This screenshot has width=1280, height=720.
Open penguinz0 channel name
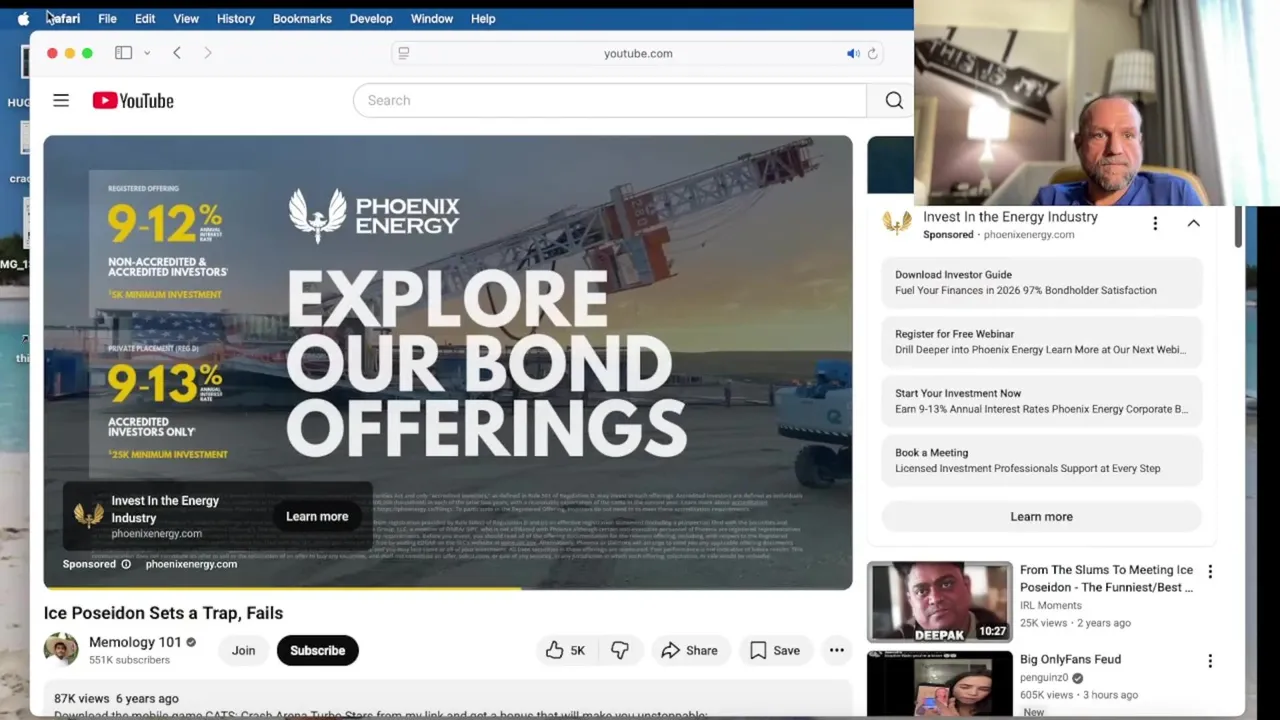point(1044,677)
